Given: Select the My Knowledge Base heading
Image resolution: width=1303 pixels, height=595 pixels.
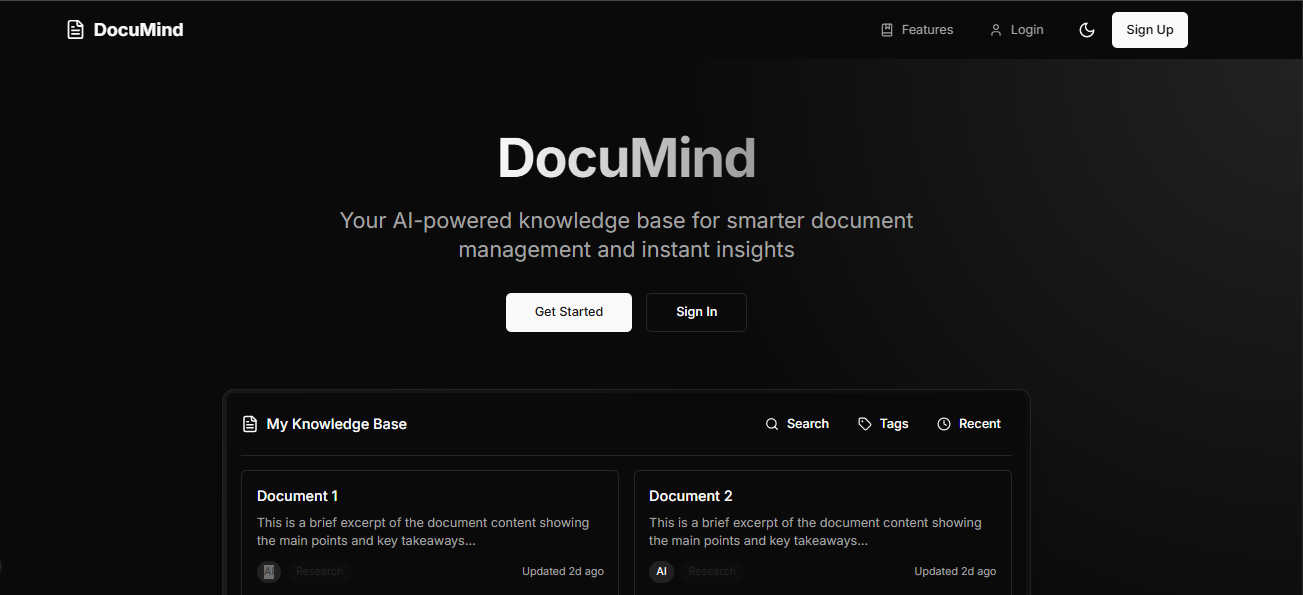Looking at the screenshot, I should point(336,424).
